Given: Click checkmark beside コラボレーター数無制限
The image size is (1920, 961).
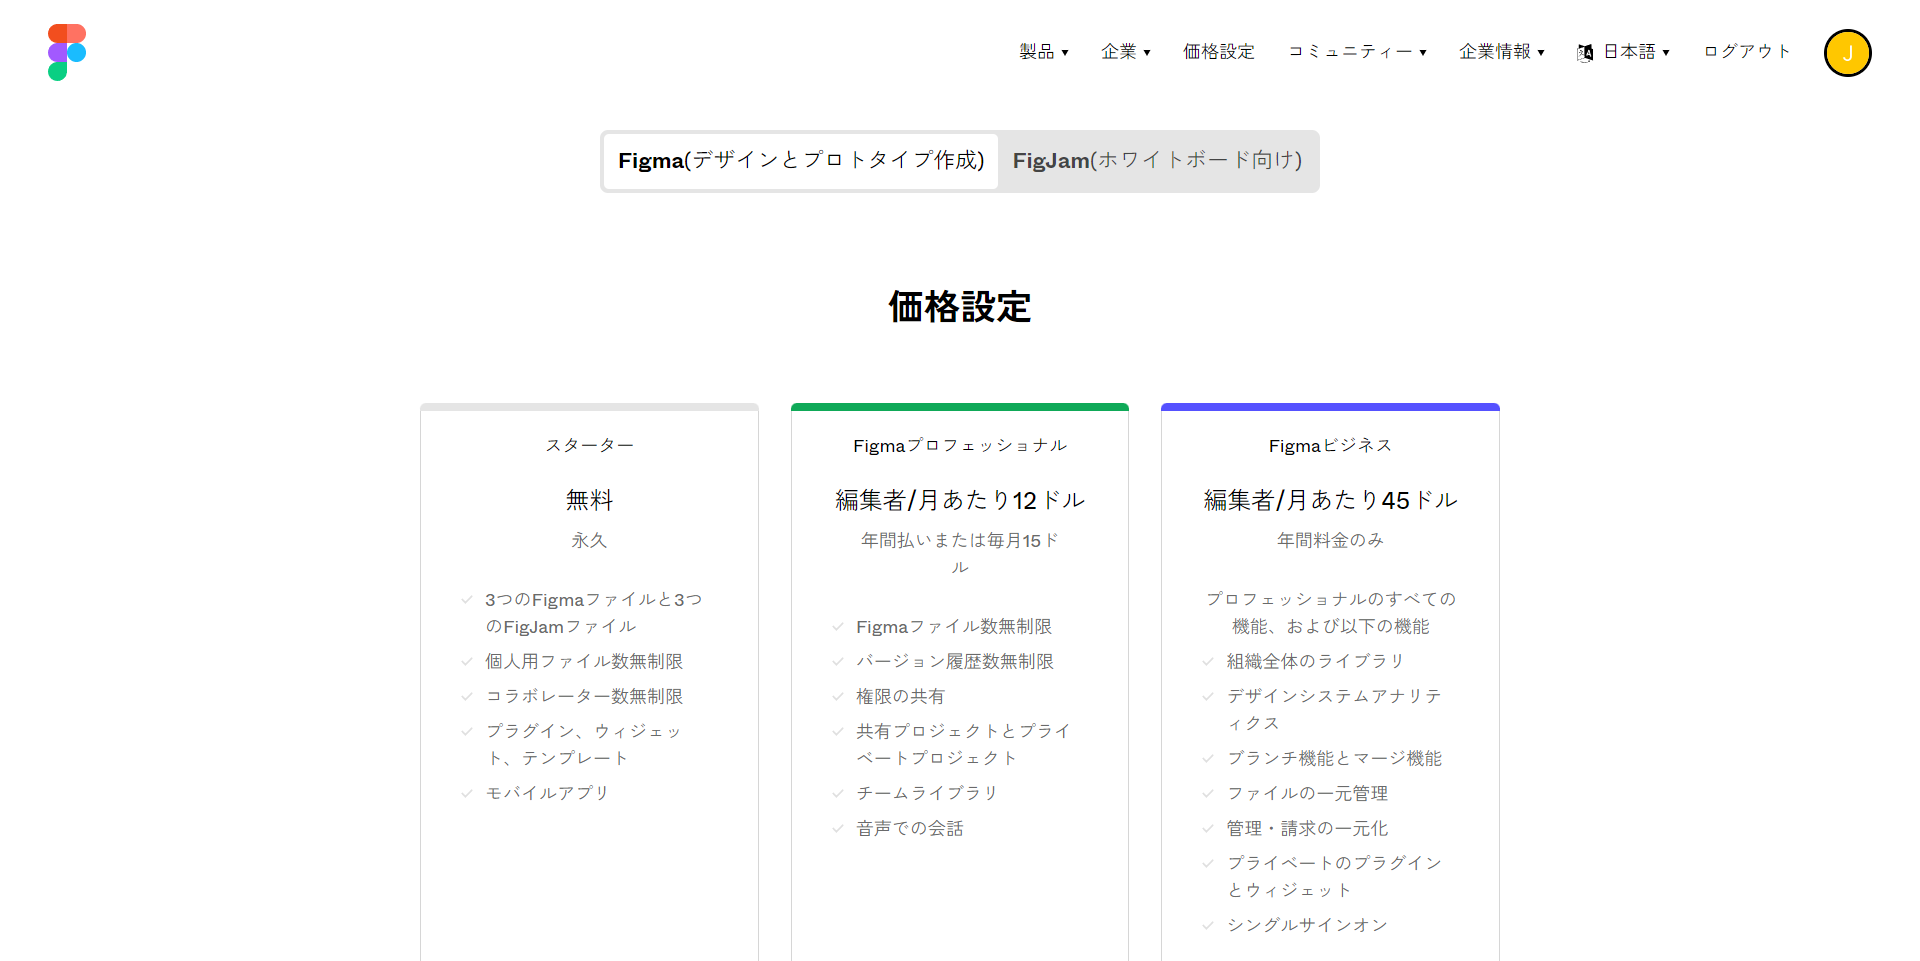Looking at the screenshot, I should 467,697.
